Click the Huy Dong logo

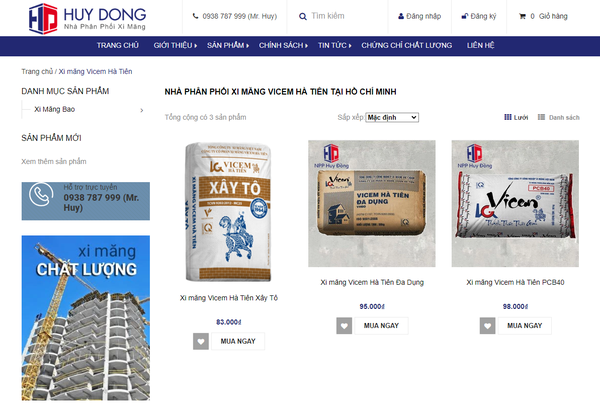pos(88,18)
